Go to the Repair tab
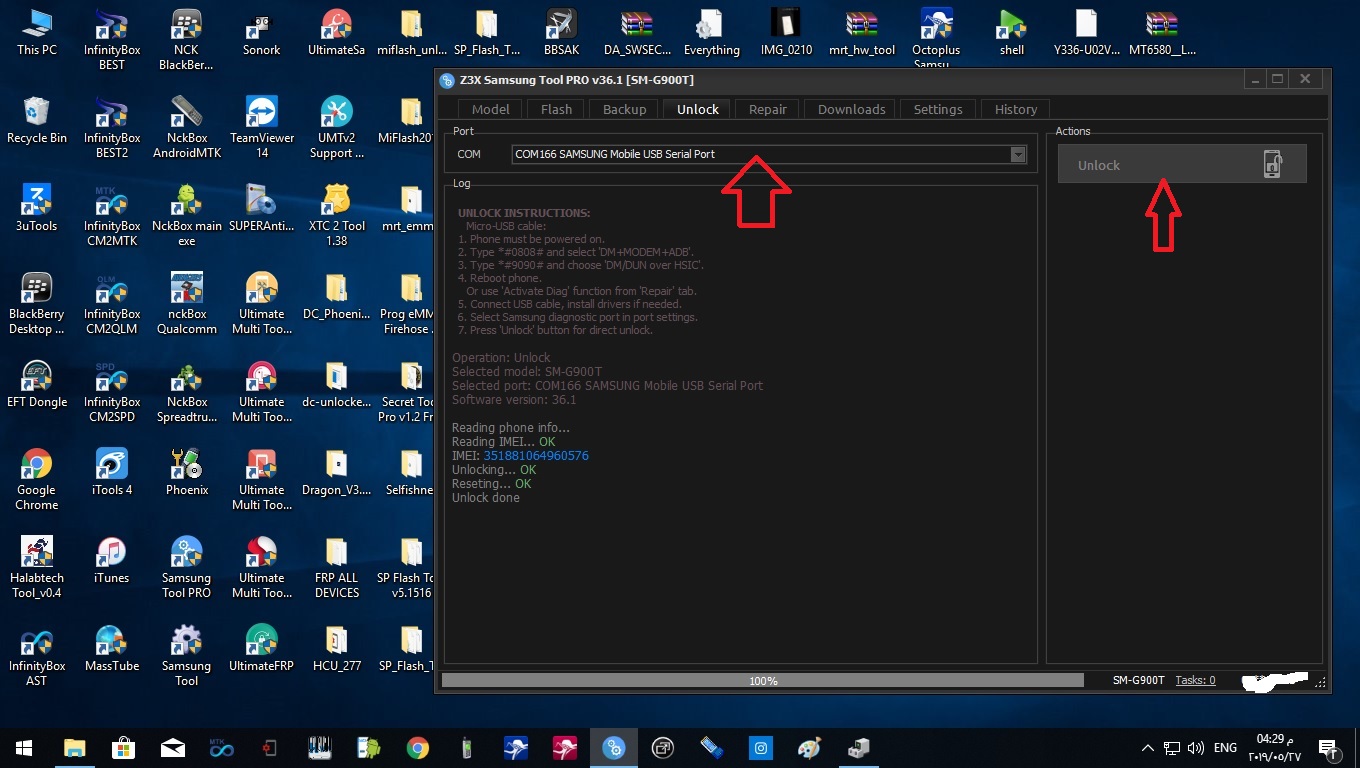Screen dimensions: 1360x768 pyautogui.click(x=768, y=109)
